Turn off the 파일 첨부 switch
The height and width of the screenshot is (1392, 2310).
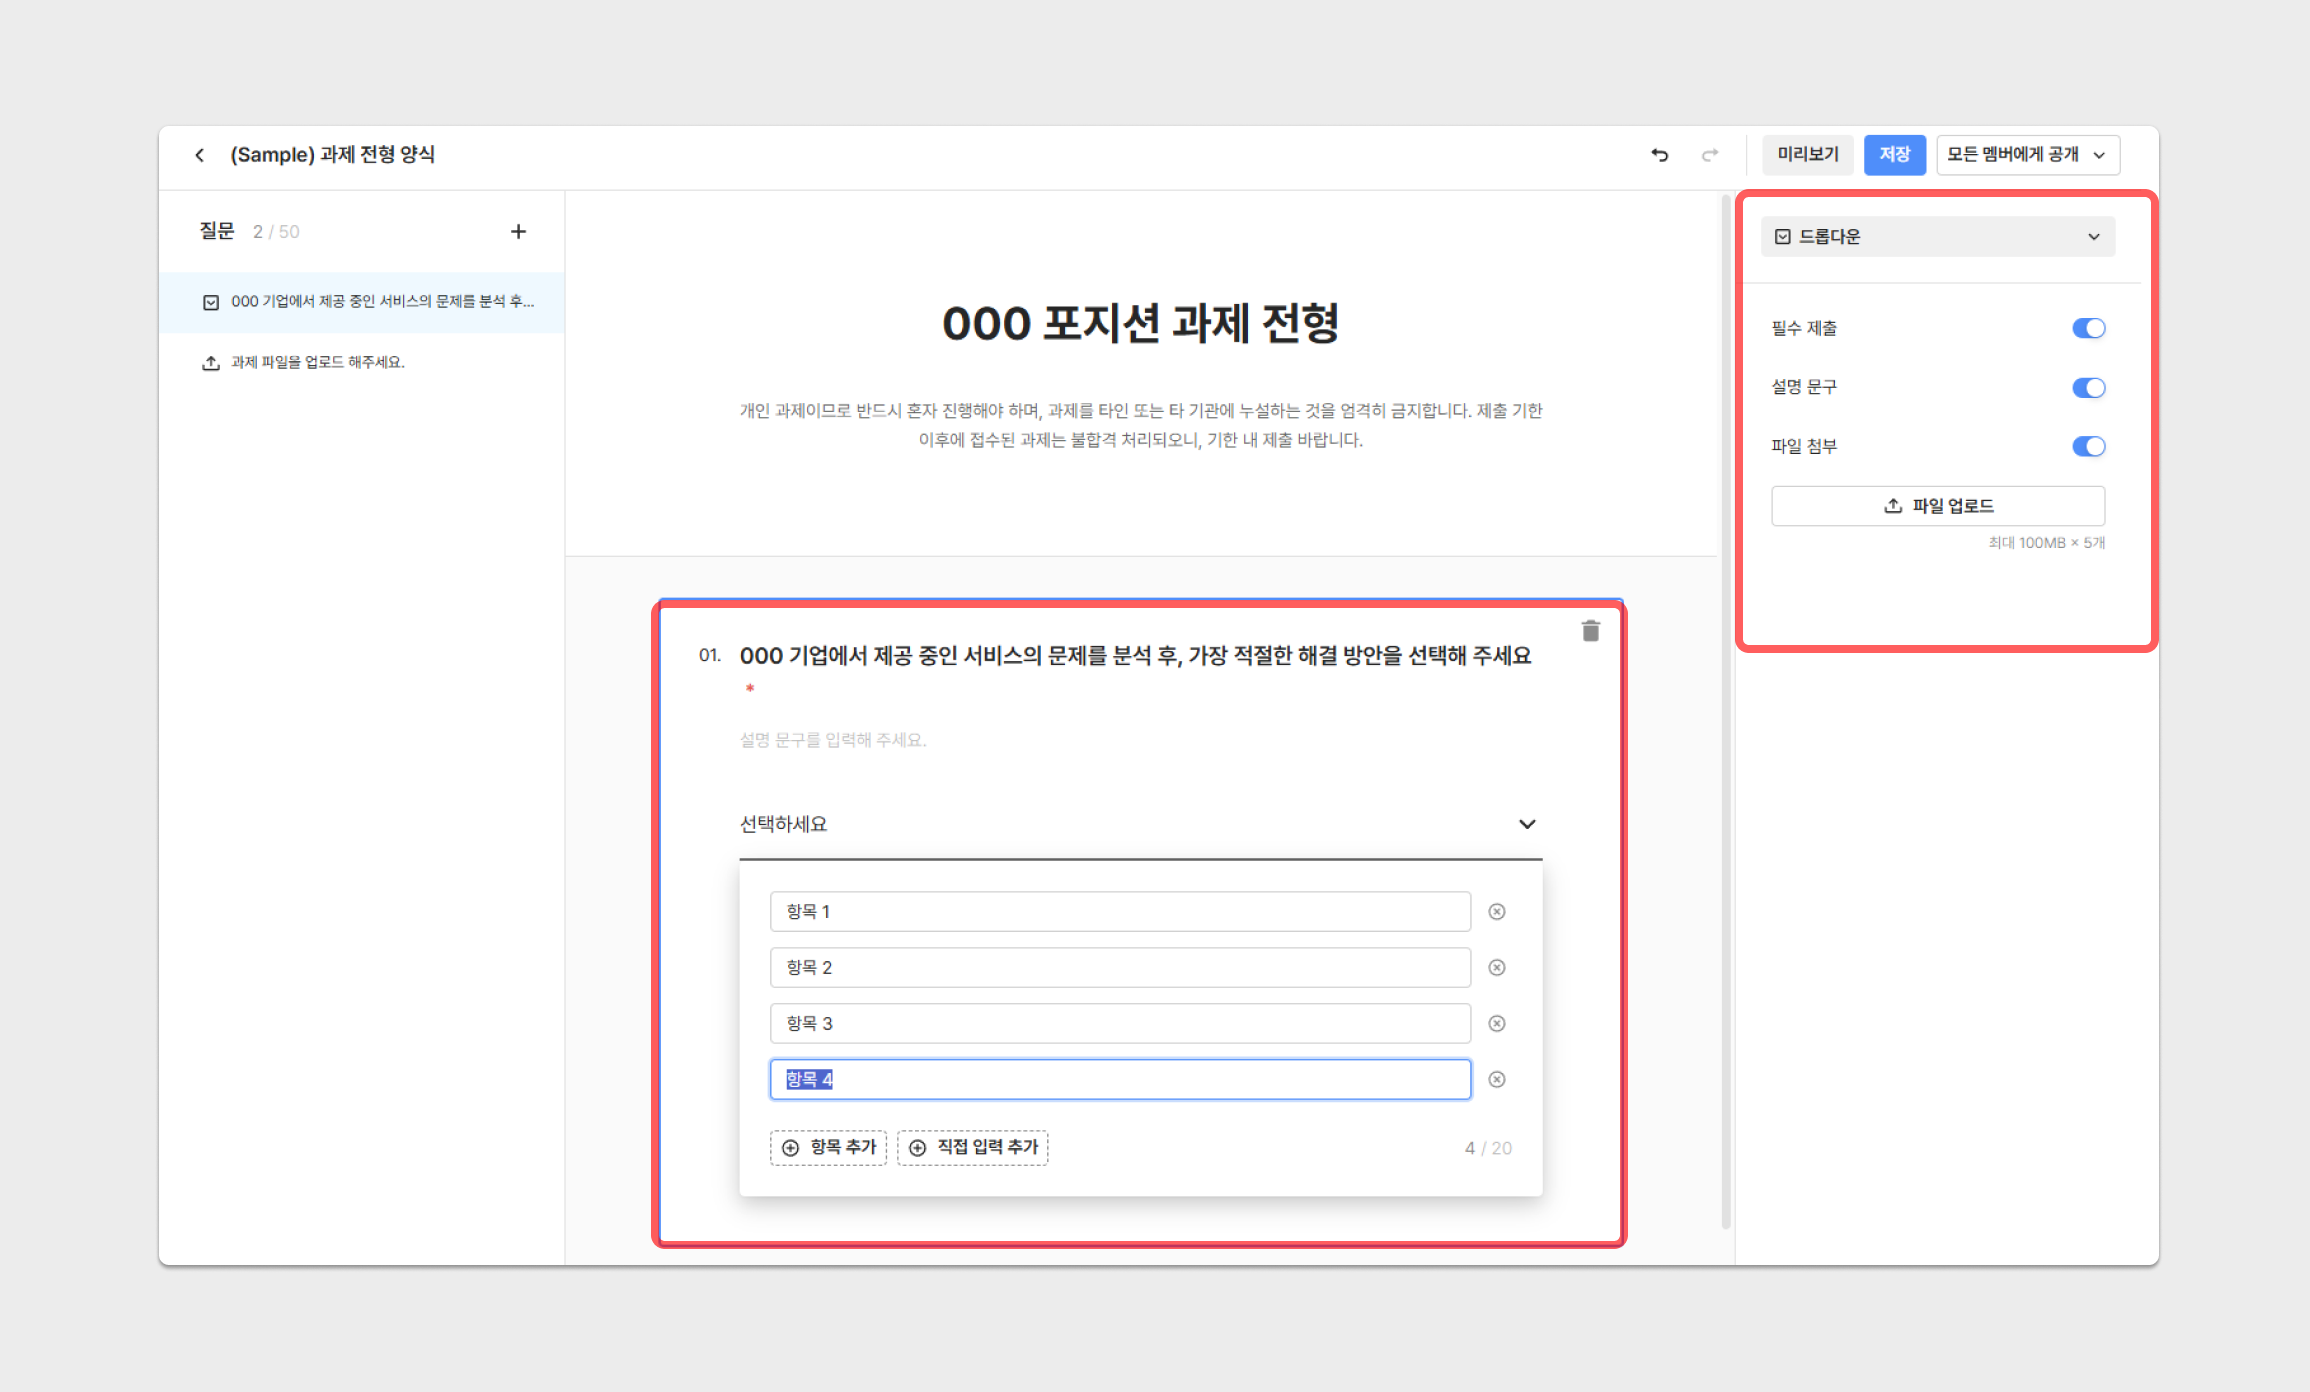click(x=2088, y=447)
